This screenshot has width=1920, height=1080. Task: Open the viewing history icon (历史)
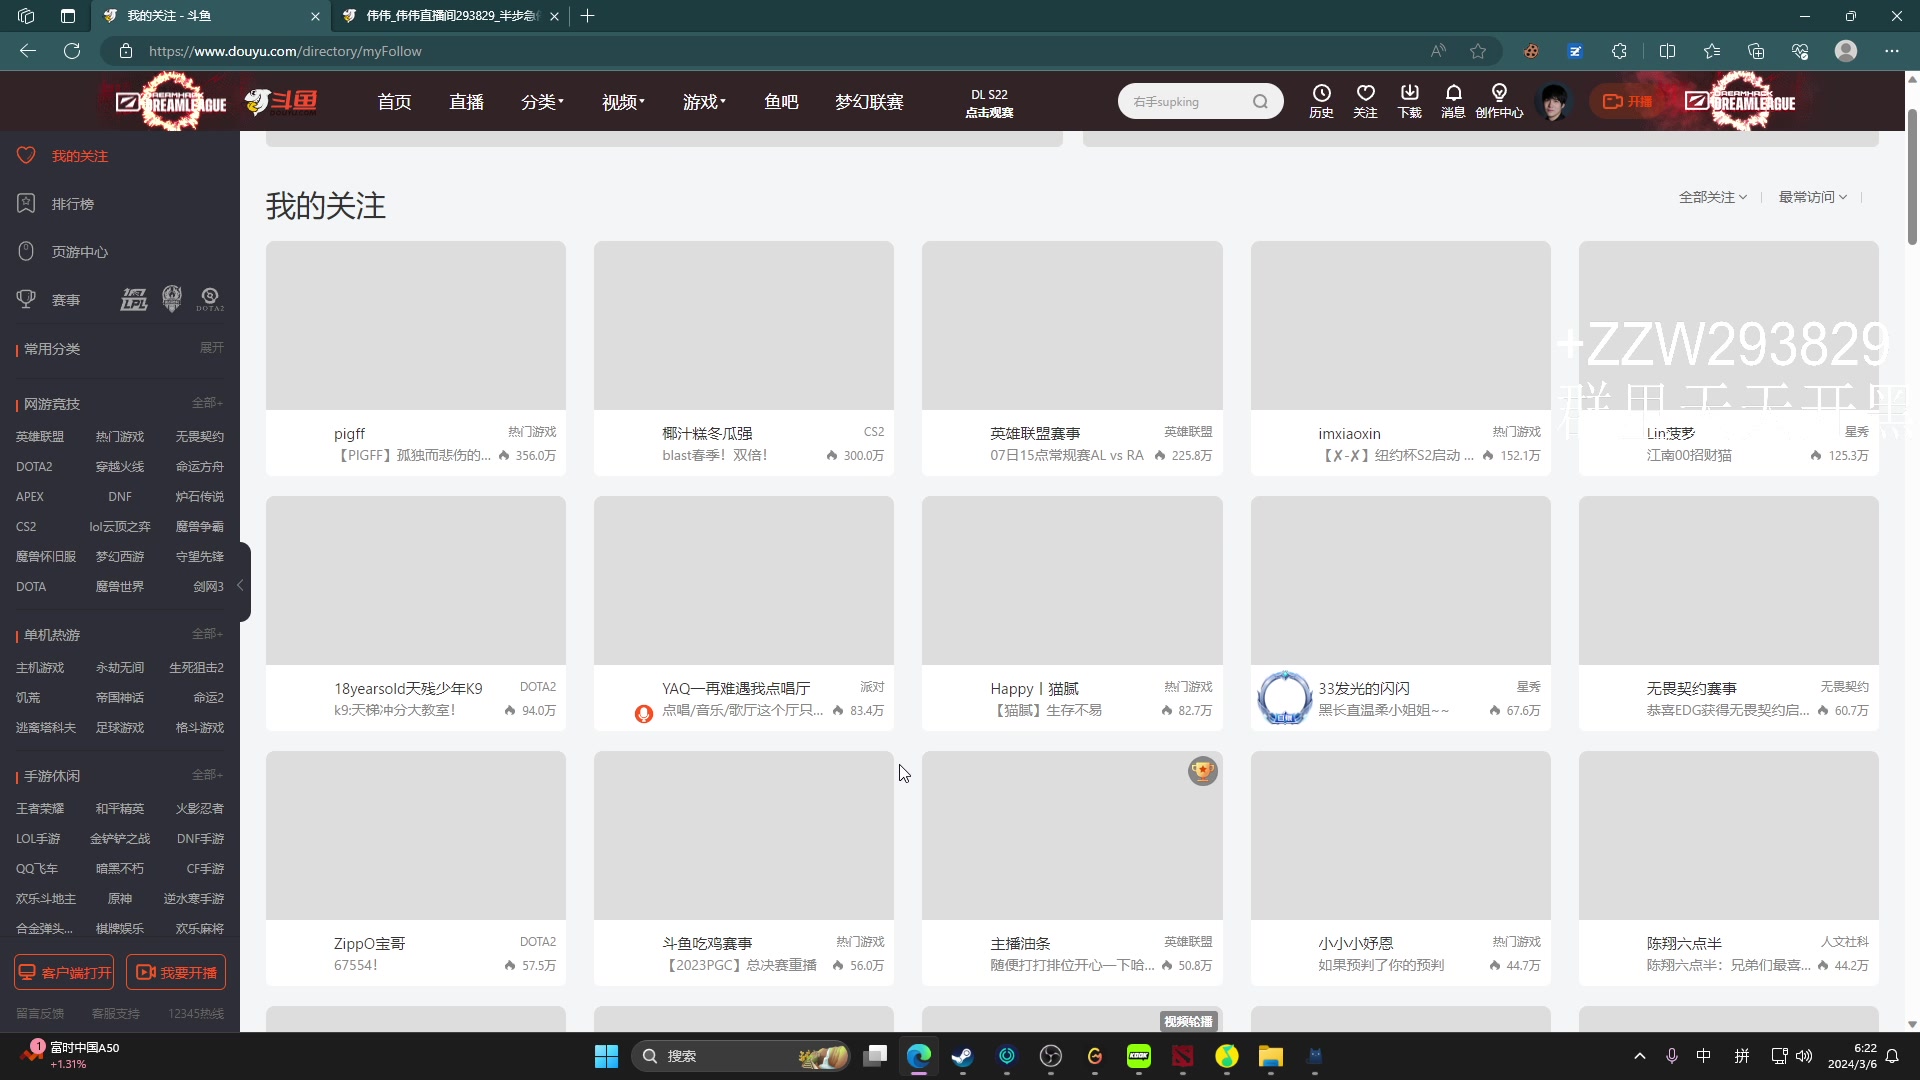(1322, 100)
